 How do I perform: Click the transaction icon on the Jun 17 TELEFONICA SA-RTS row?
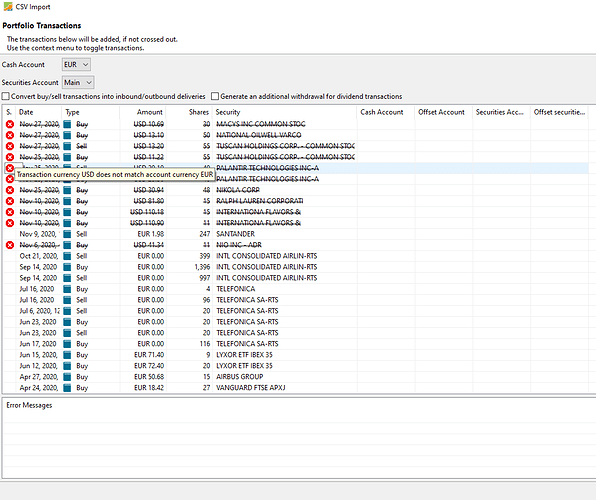[x=67, y=344]
